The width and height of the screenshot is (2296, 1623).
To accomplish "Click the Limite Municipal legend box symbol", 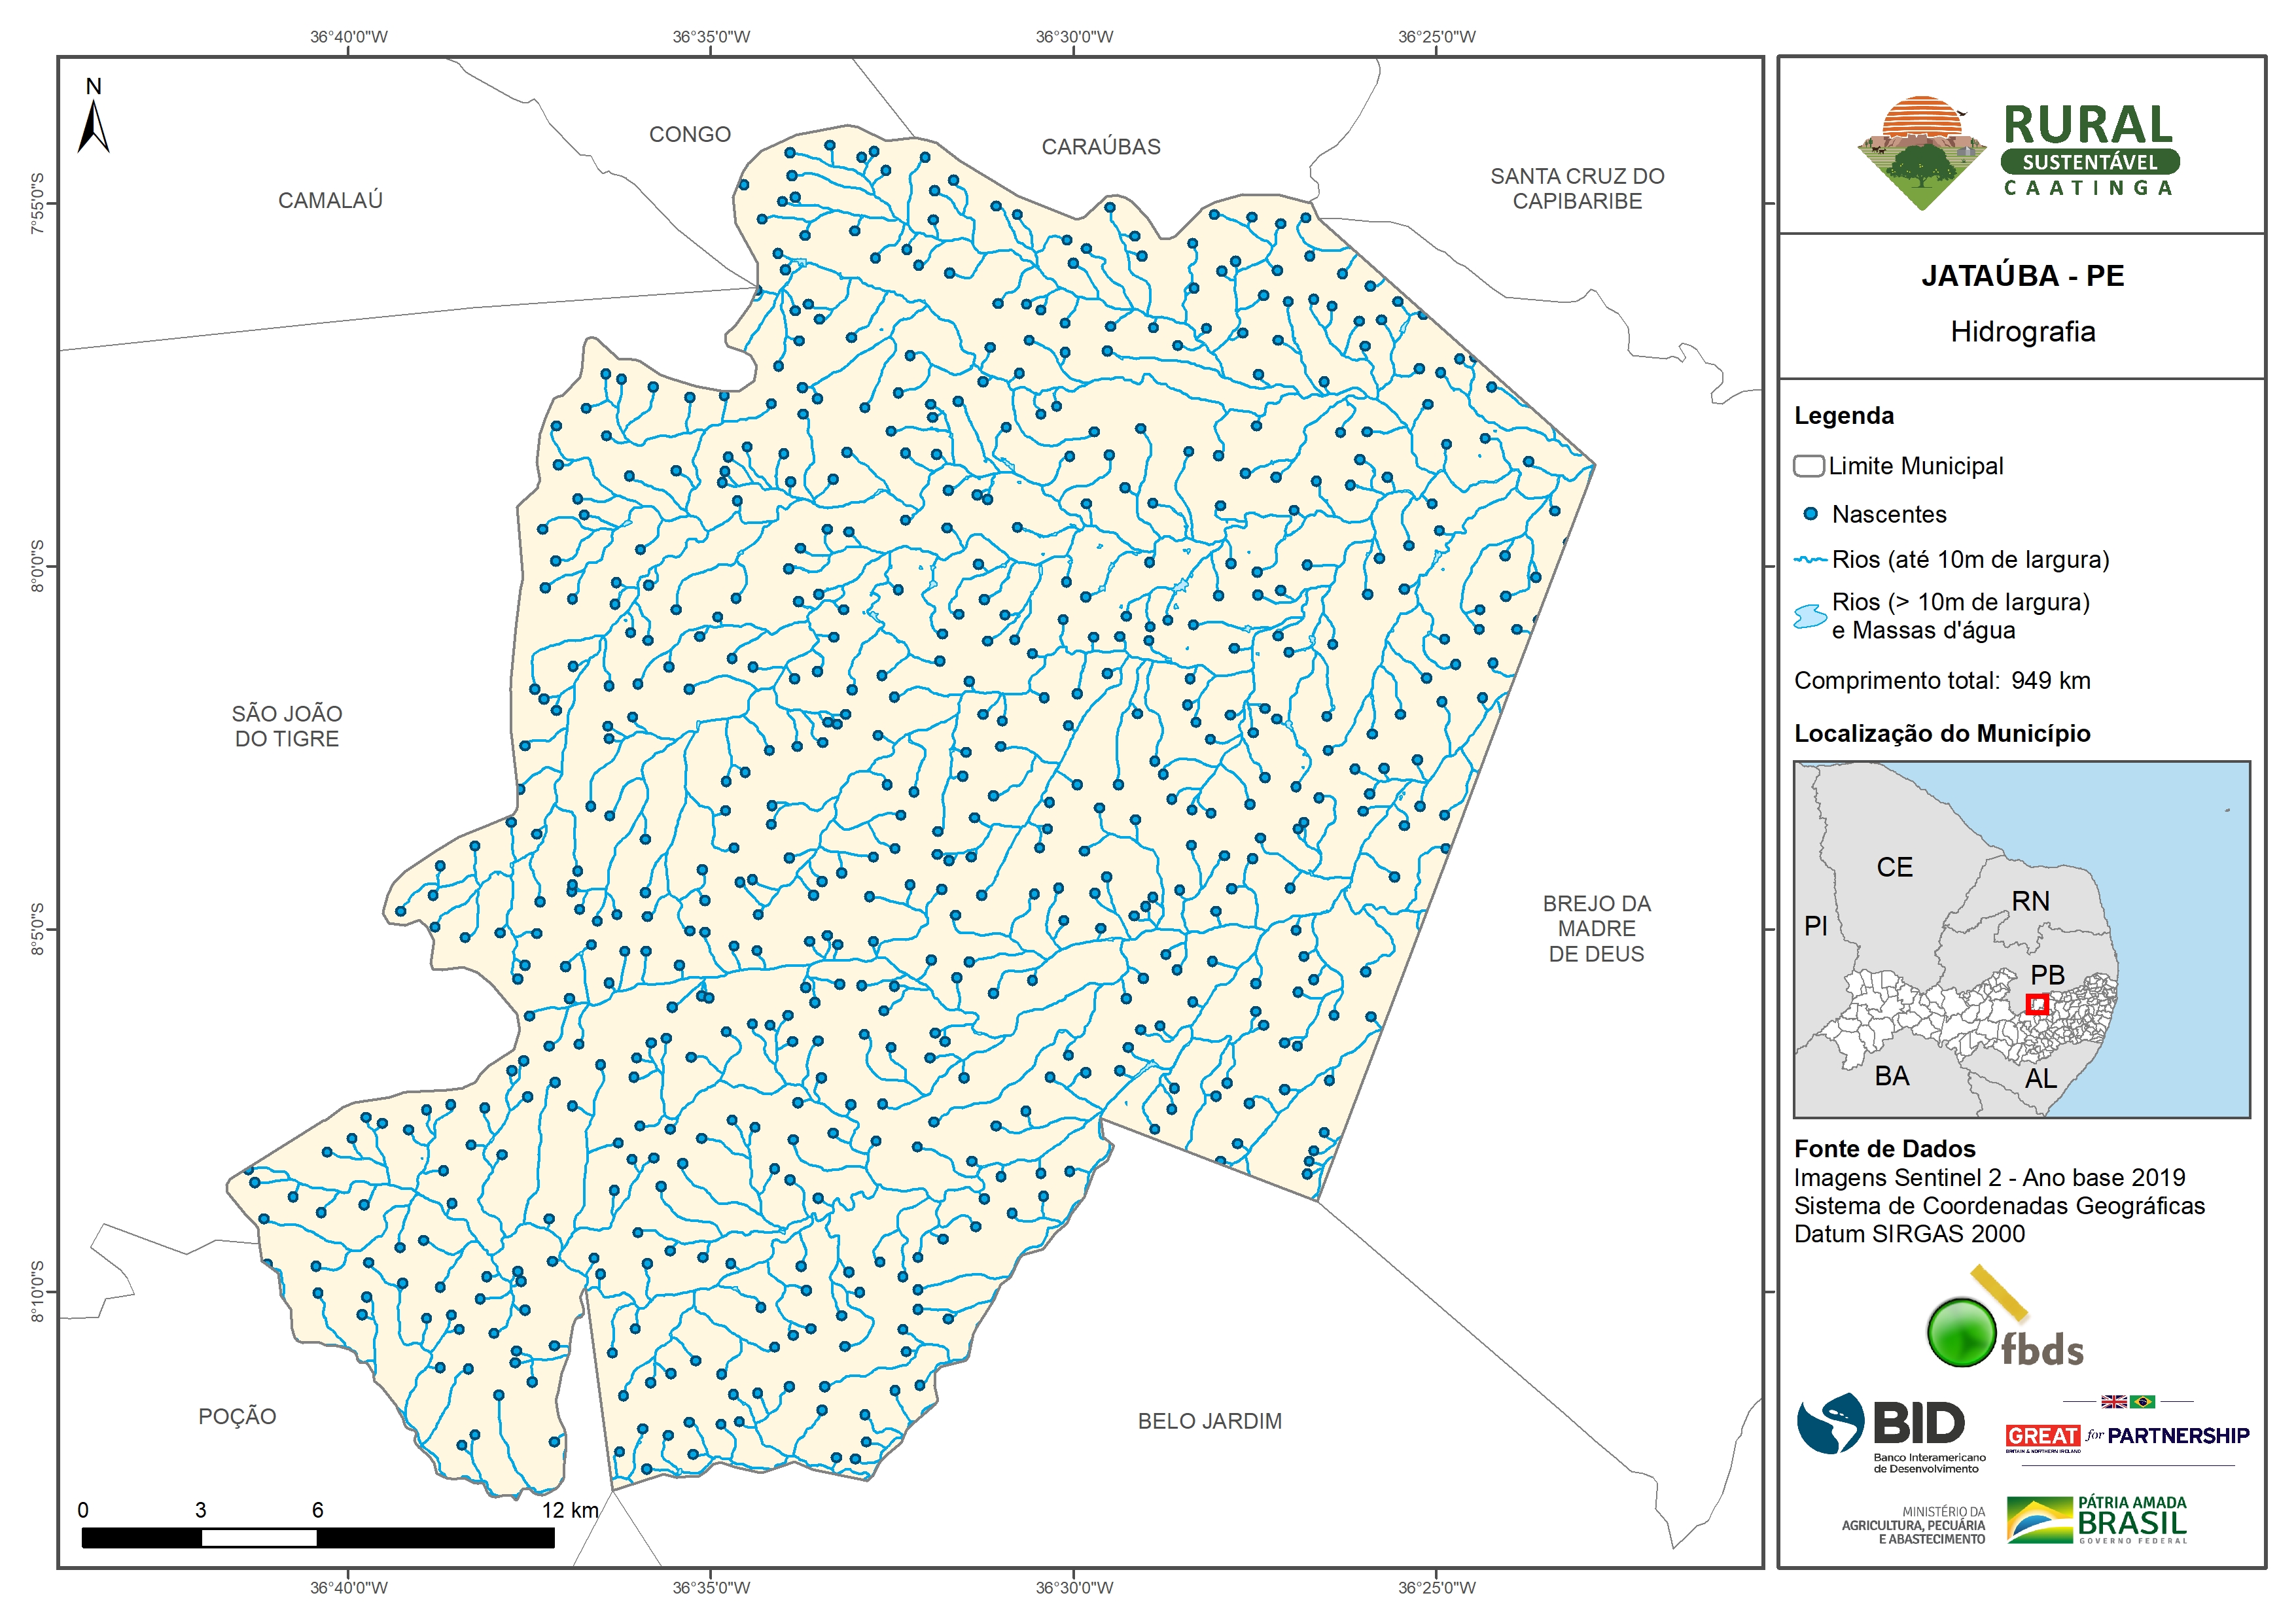I will tap(1808, 466).
